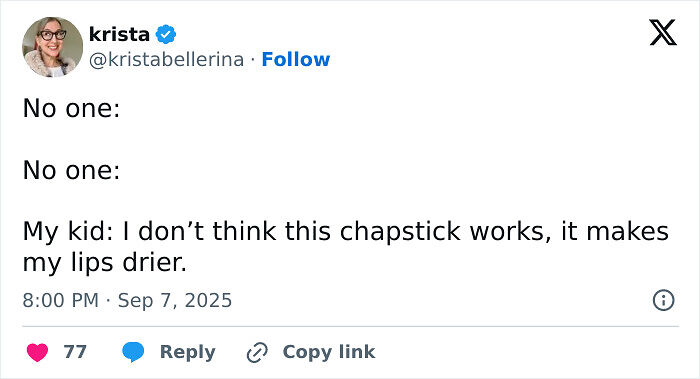Click the 77 likes count
The width and height of the screenshot is (700, 379).
[75, 352]
